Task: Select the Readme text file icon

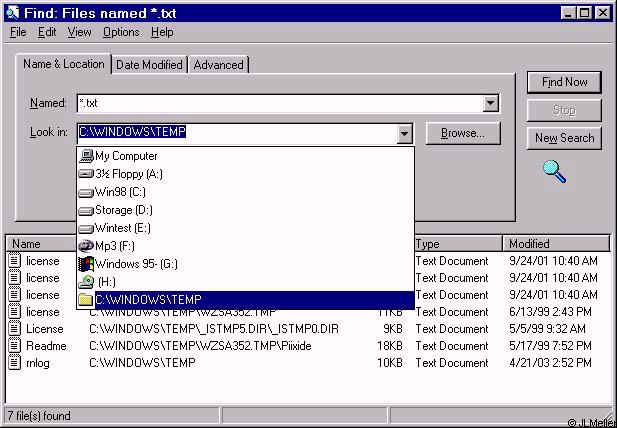Action: [15, 345]
